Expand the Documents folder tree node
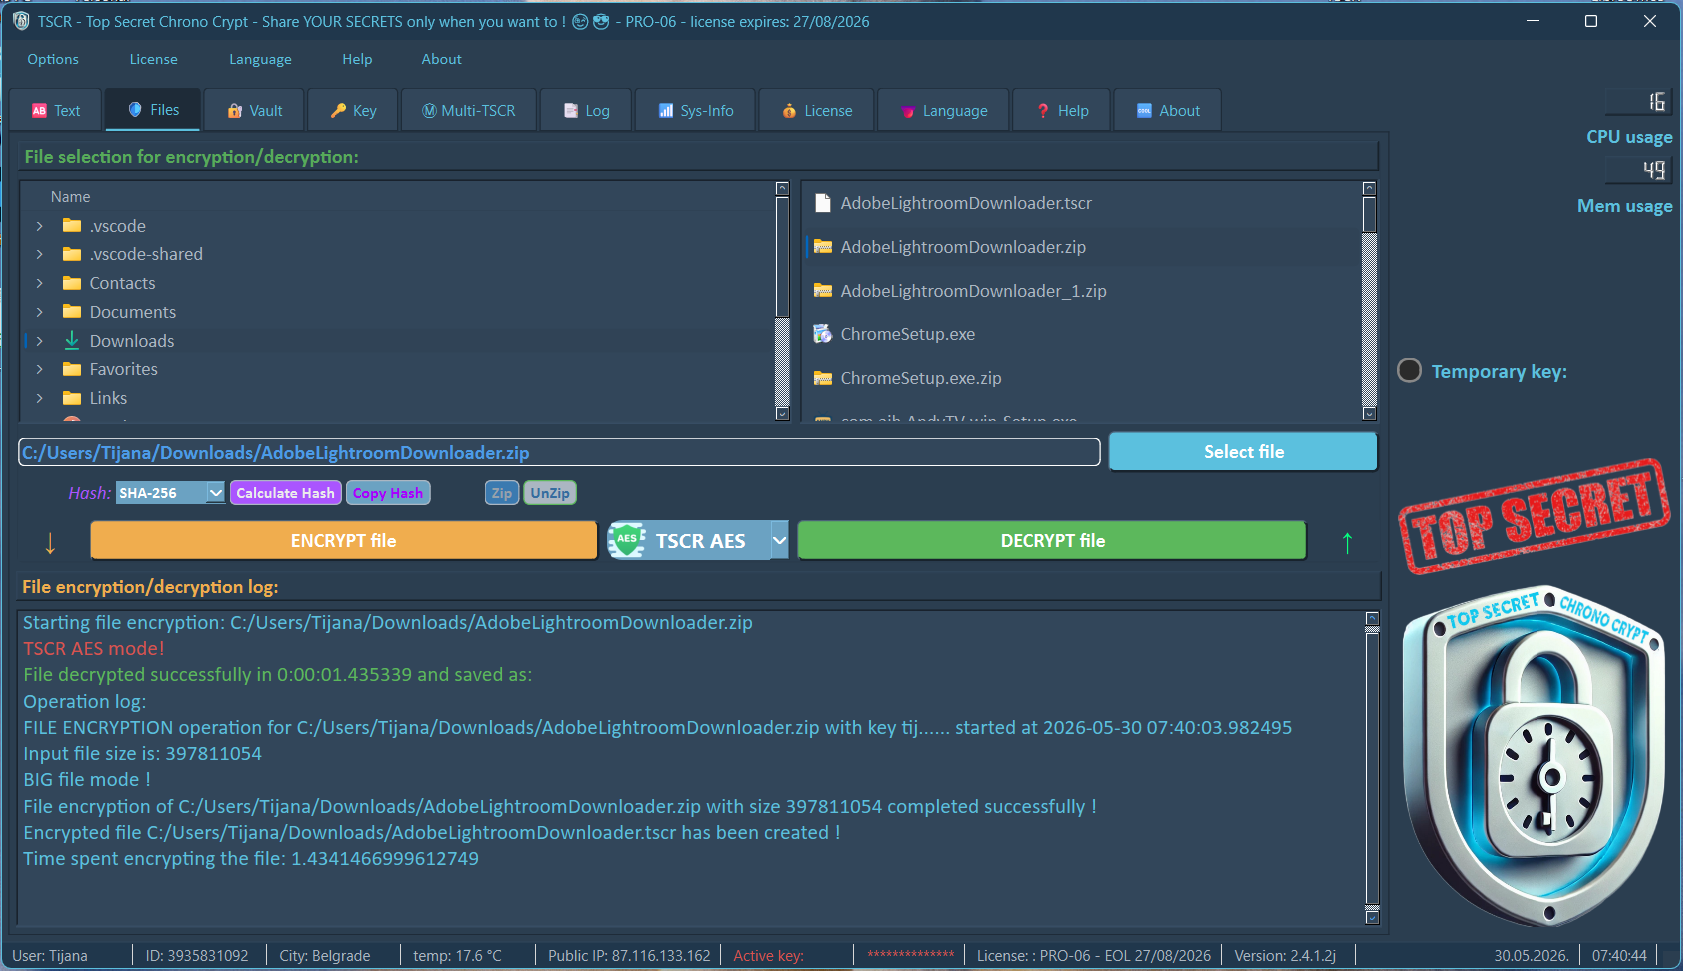Image resolution: width=1683 pixels, height=971 pixels. 40,312
